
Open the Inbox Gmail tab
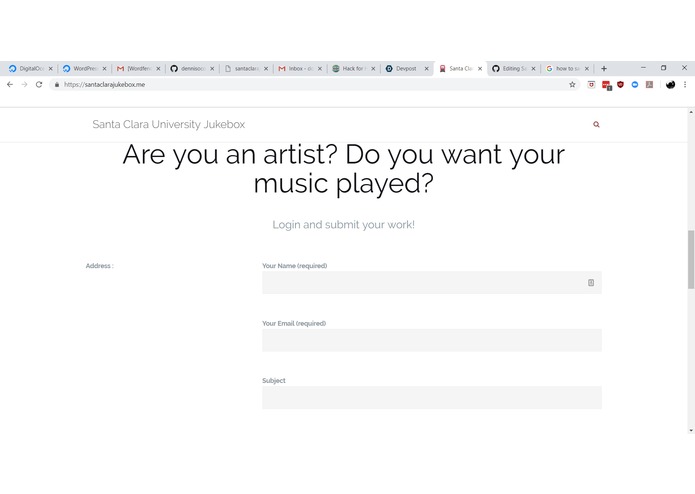[x=300, y=69]
